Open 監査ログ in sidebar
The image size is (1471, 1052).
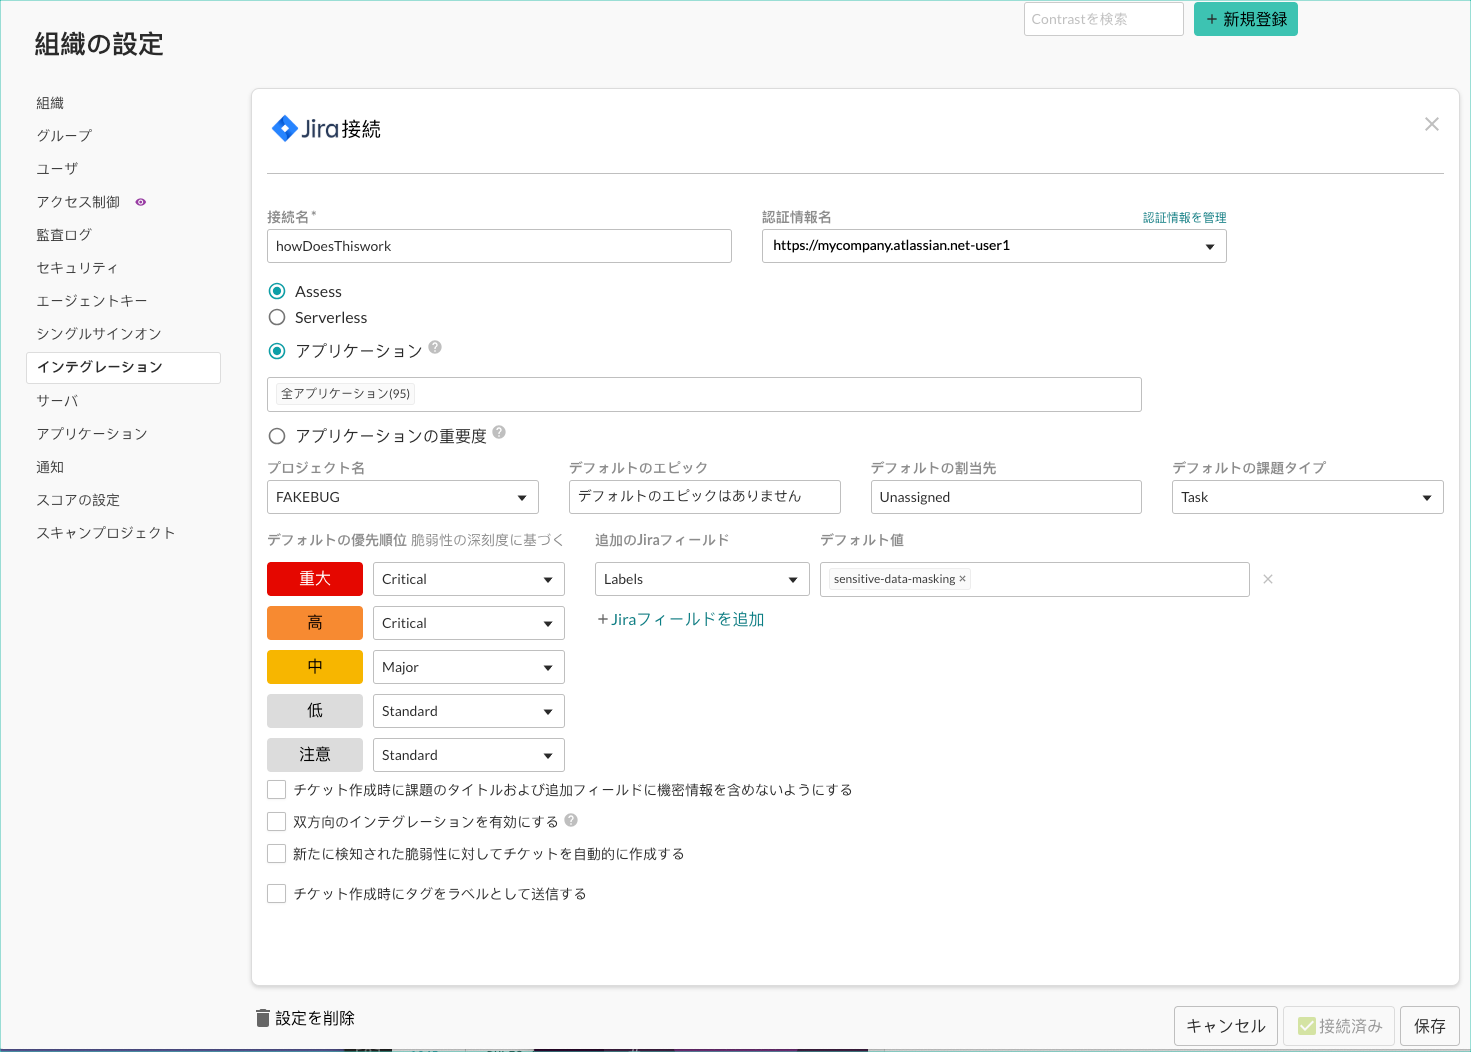pyautogui.click(x=64, y=235)
